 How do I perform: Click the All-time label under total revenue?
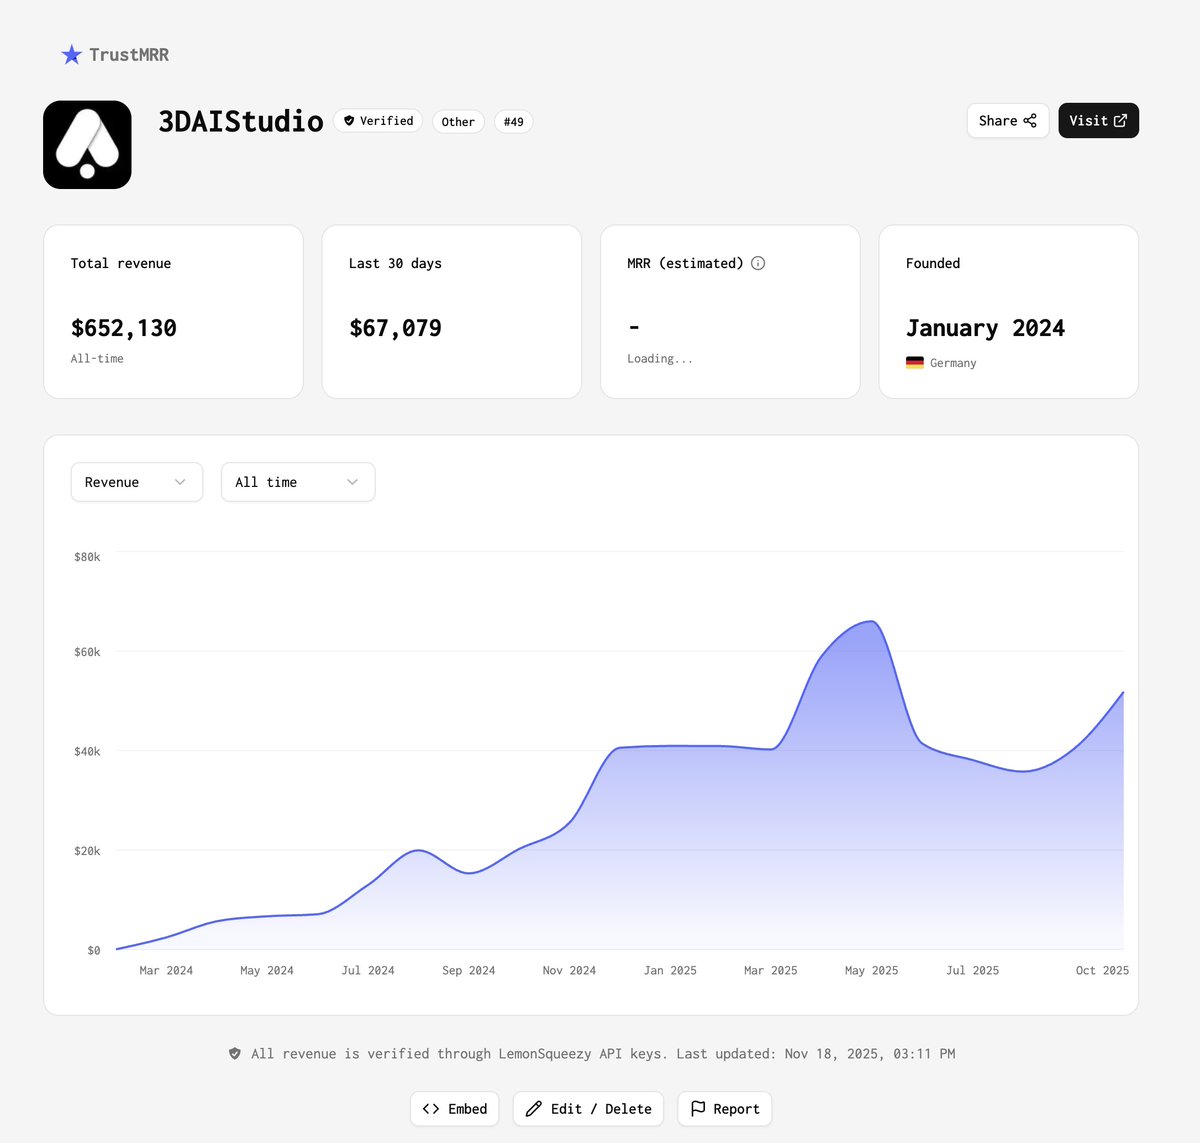click(x=97, y=359)
